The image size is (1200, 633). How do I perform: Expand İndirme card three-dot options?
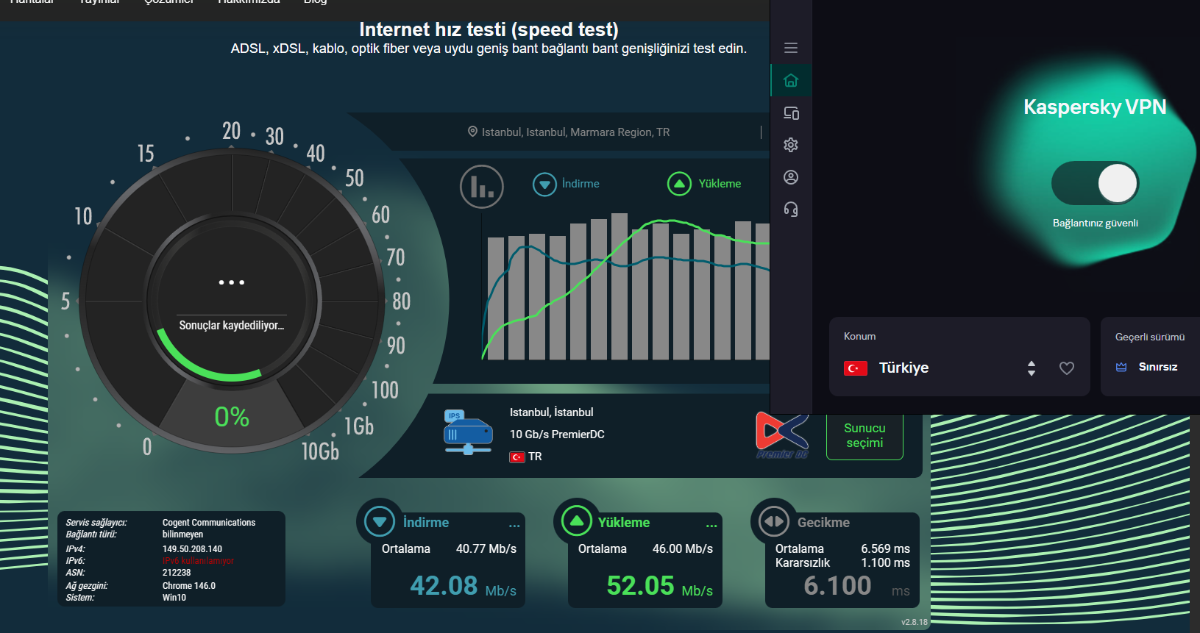click(514, 525)
